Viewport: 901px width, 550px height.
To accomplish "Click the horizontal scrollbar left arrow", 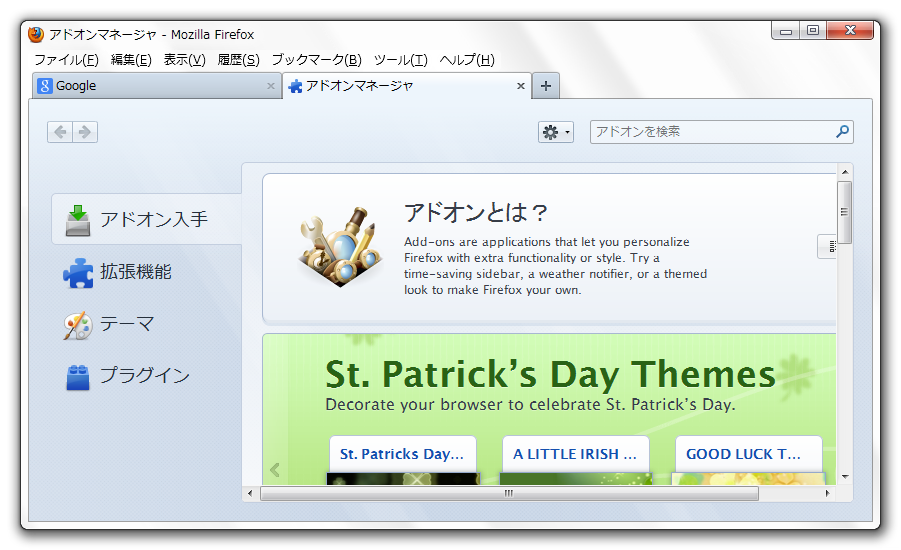I will (x=250, y=493).
